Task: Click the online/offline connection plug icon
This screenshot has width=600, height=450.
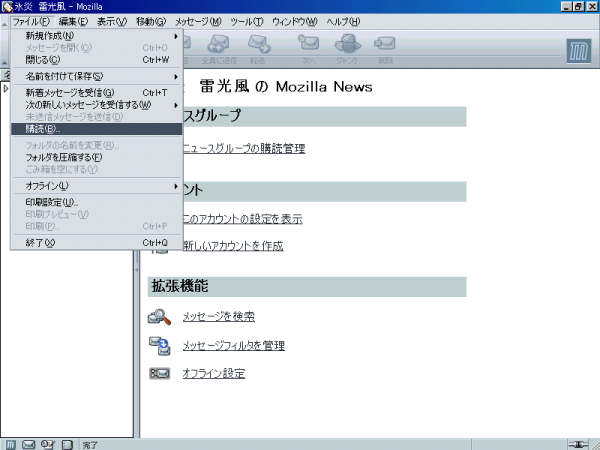Action: pyautogui.click(x=577, y=445)
